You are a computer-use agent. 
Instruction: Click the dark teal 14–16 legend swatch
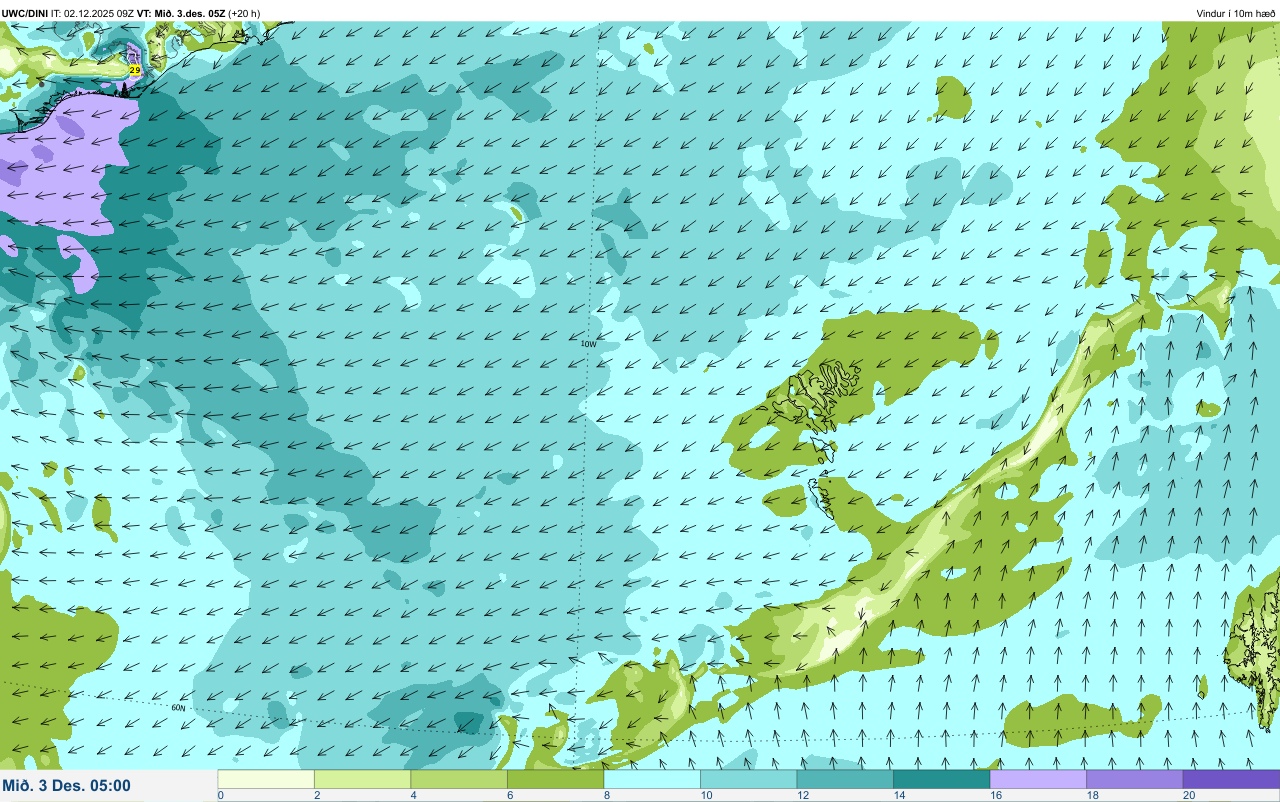(941, 779)
